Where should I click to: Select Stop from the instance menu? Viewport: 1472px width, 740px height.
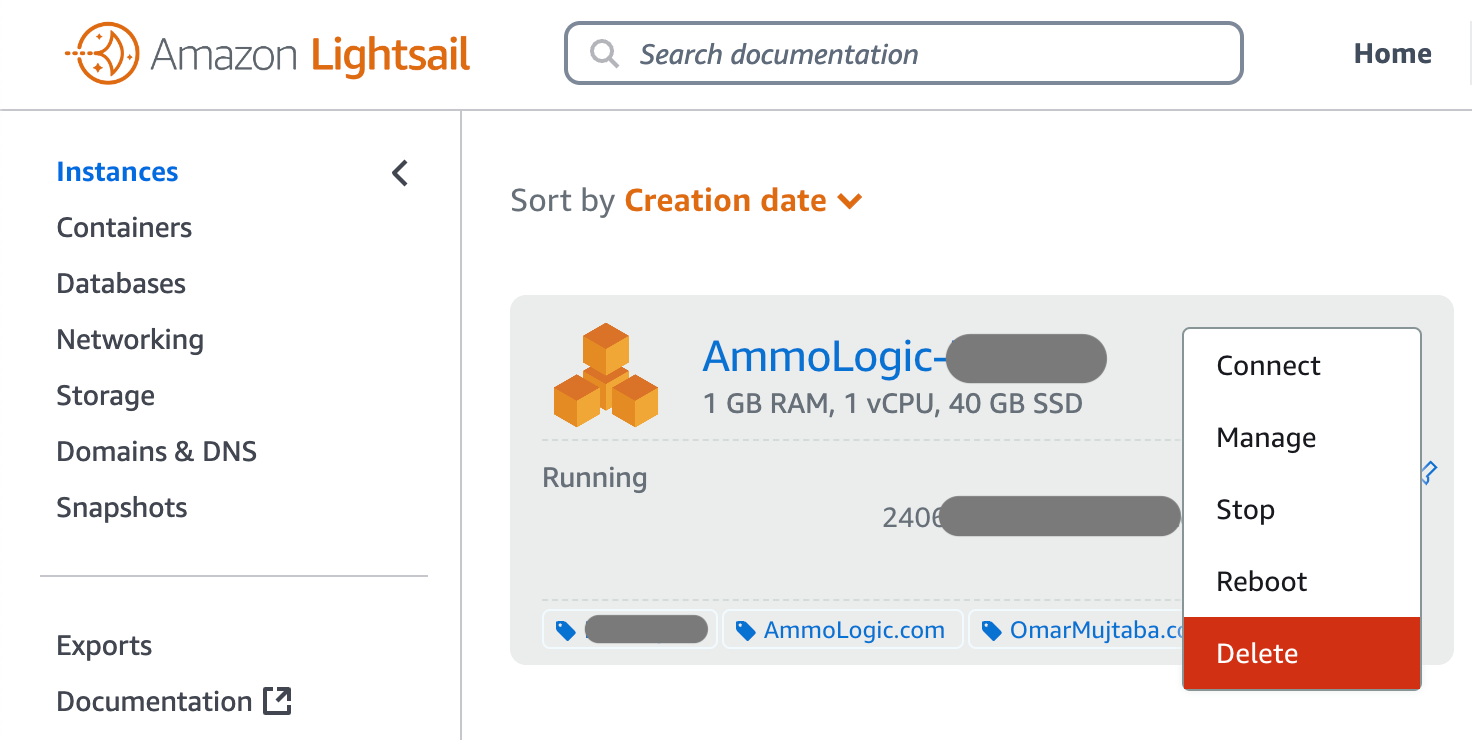[1245, 509]
